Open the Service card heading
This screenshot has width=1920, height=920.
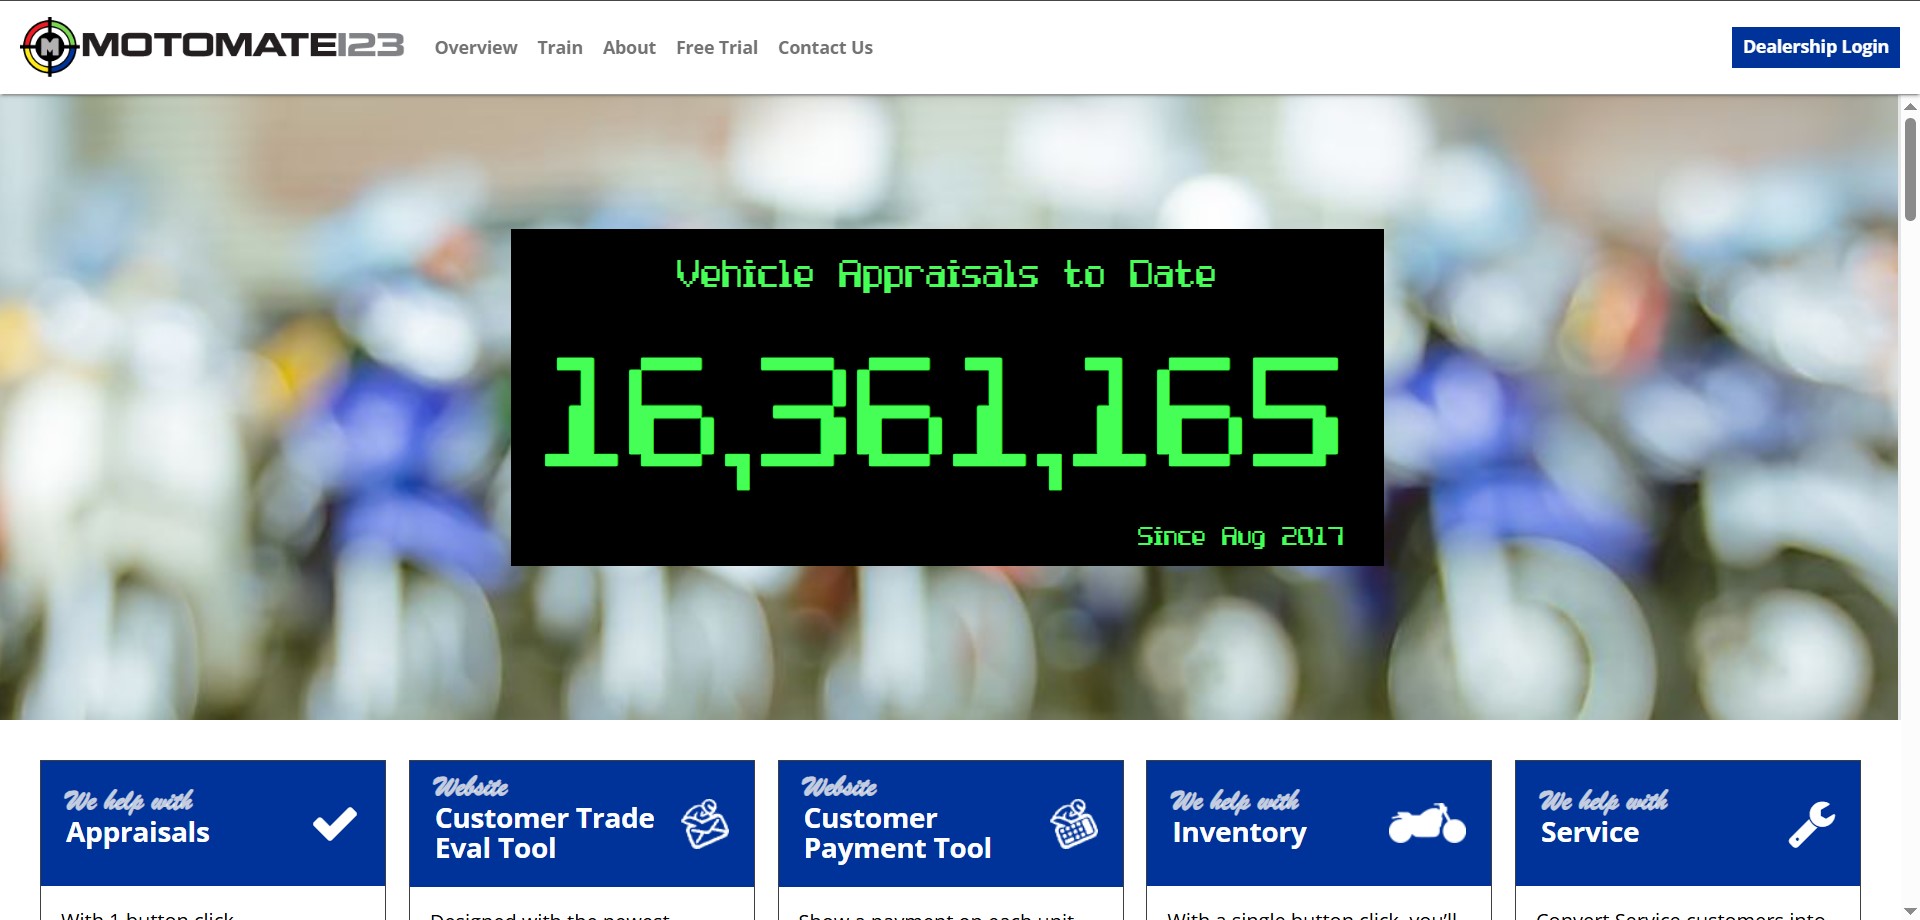click(x=1590, y=832)
